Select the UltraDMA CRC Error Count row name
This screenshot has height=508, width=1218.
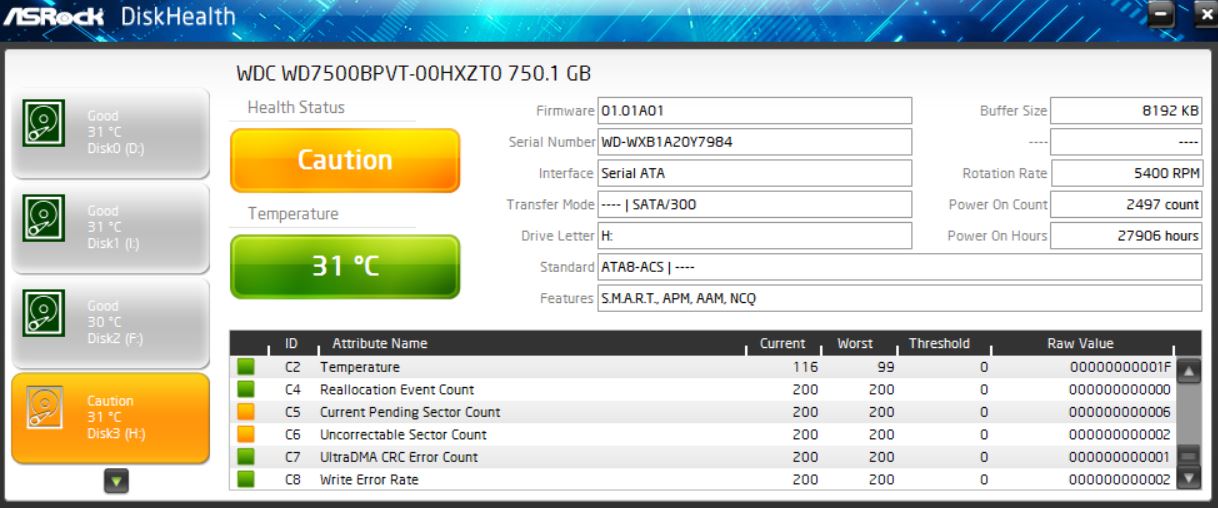coord(399,457)
